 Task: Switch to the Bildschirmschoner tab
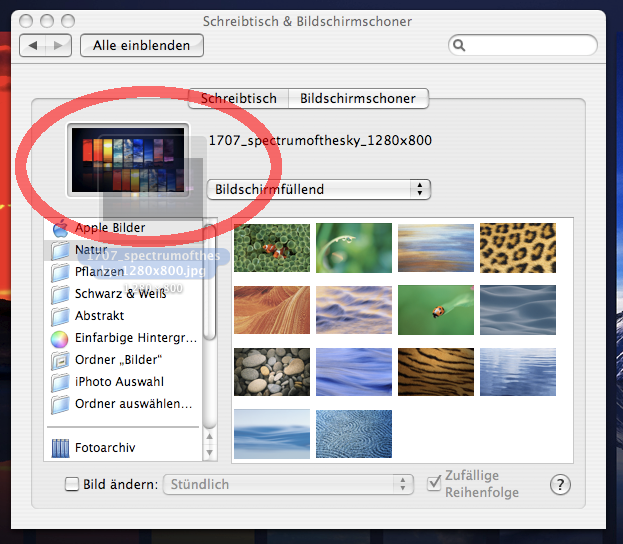[359, 98]
